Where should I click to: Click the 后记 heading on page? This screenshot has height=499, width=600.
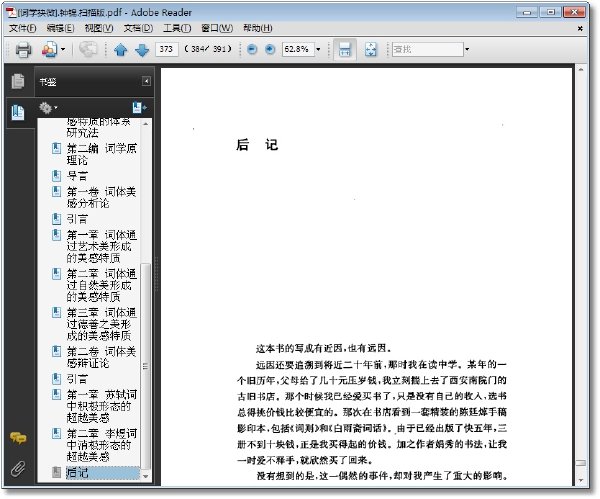(257, 145)
